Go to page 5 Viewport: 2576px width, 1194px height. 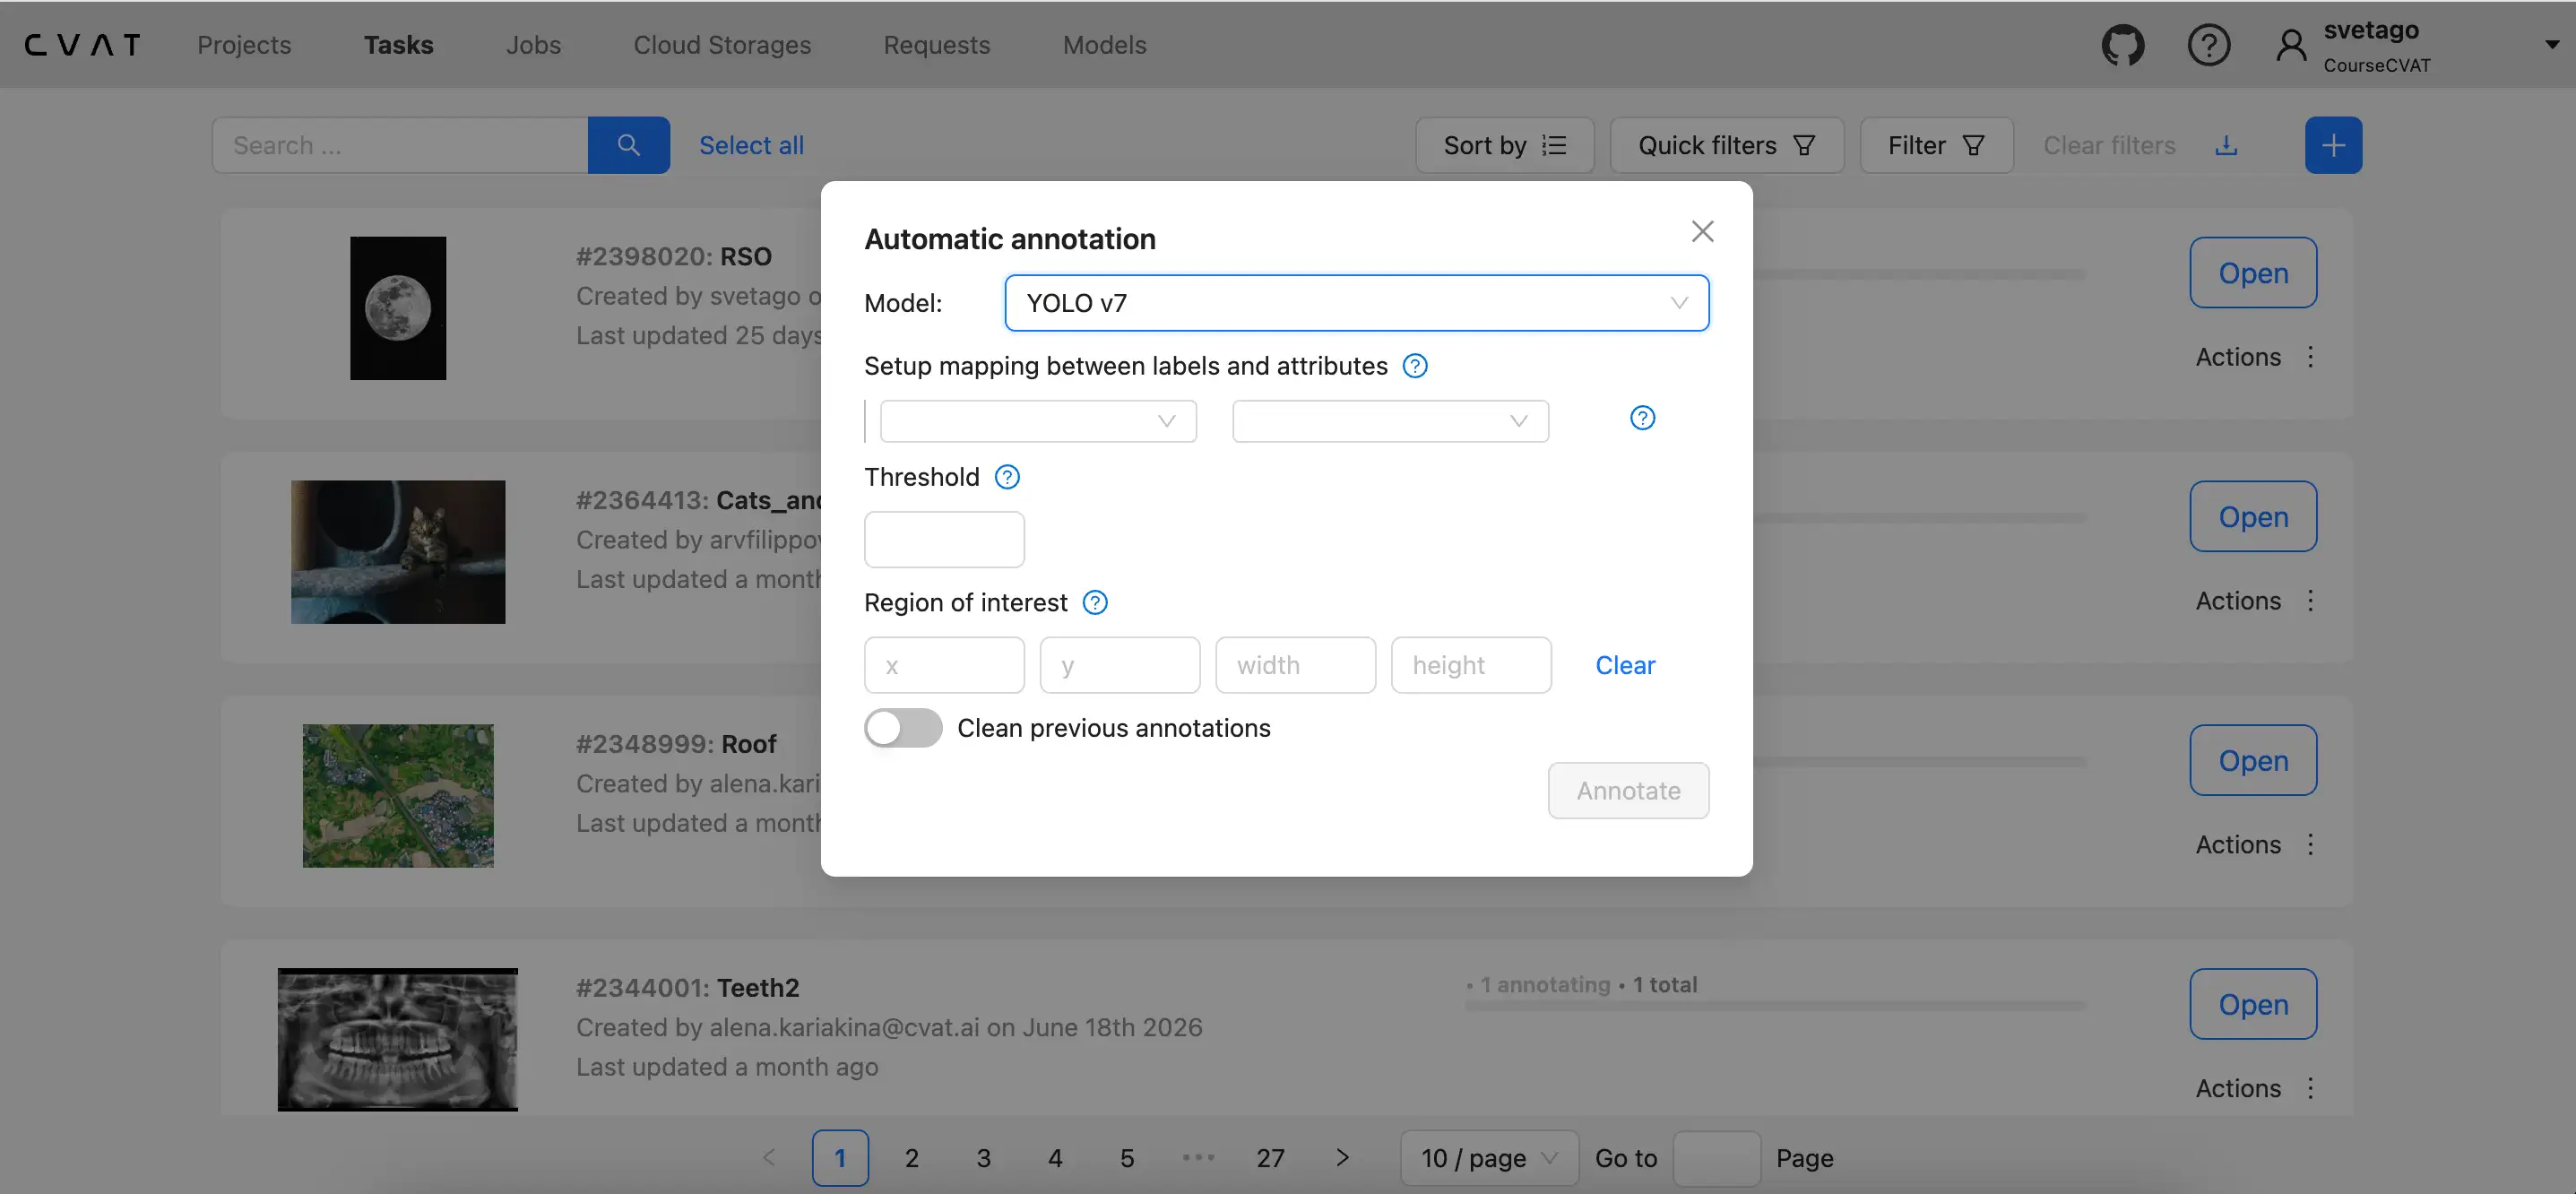click(x=1127, y=1158)
